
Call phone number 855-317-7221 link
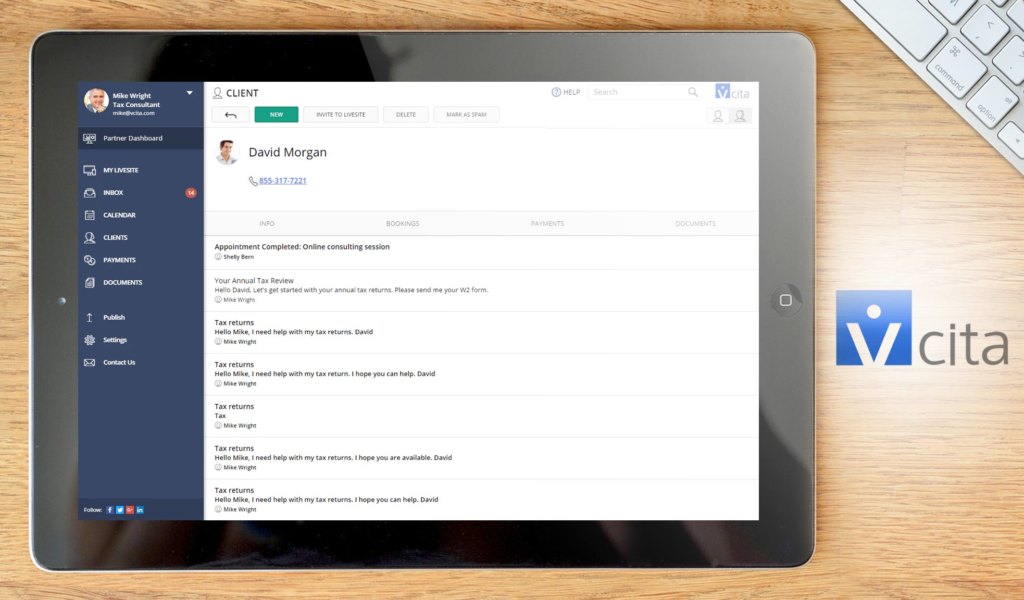click(x=282, y=181)
